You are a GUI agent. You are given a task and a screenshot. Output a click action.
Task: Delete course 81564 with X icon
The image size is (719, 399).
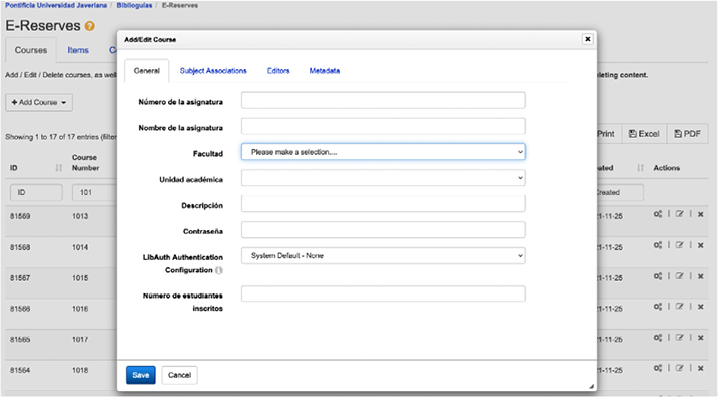[x=701, y=368]
